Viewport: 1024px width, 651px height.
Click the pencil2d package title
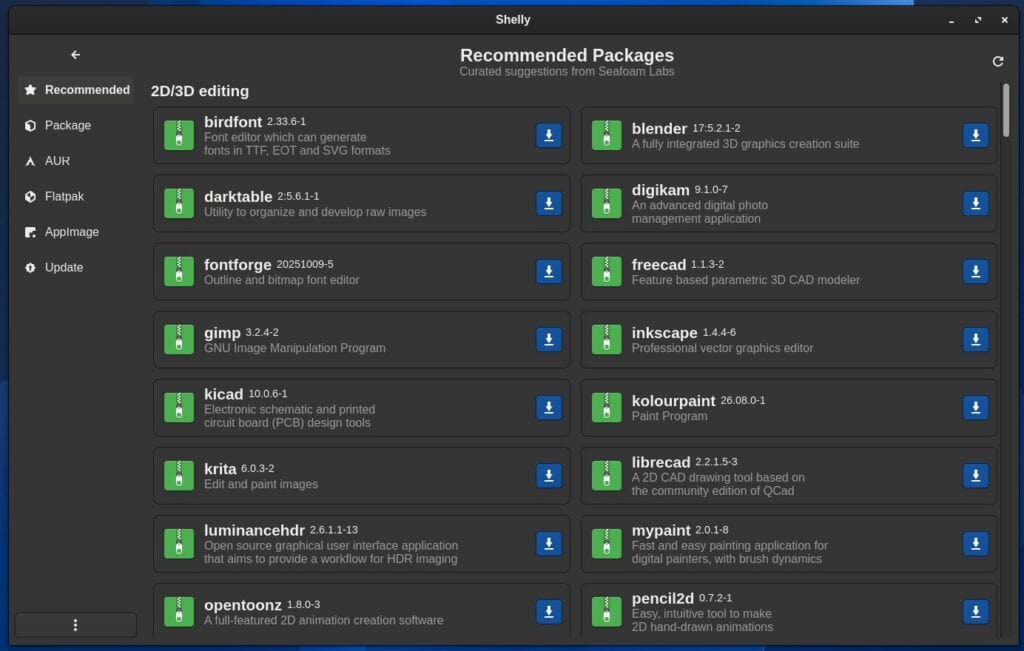[x=662, y=598]
